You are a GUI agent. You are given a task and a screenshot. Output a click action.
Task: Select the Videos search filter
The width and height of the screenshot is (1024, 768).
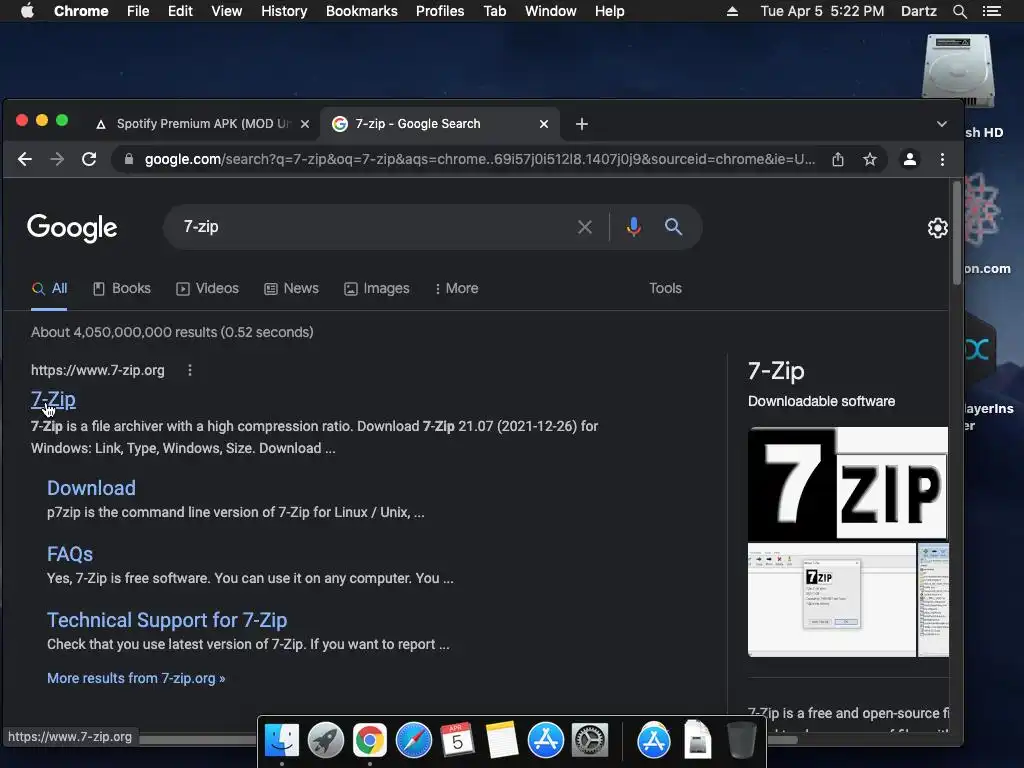click(208, 289)
